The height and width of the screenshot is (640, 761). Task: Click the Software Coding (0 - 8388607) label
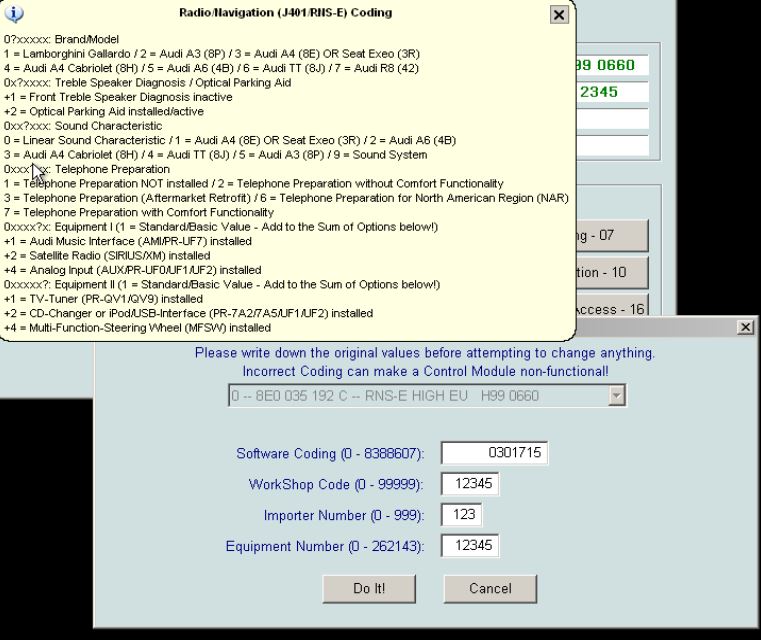(x=330, y=454)
